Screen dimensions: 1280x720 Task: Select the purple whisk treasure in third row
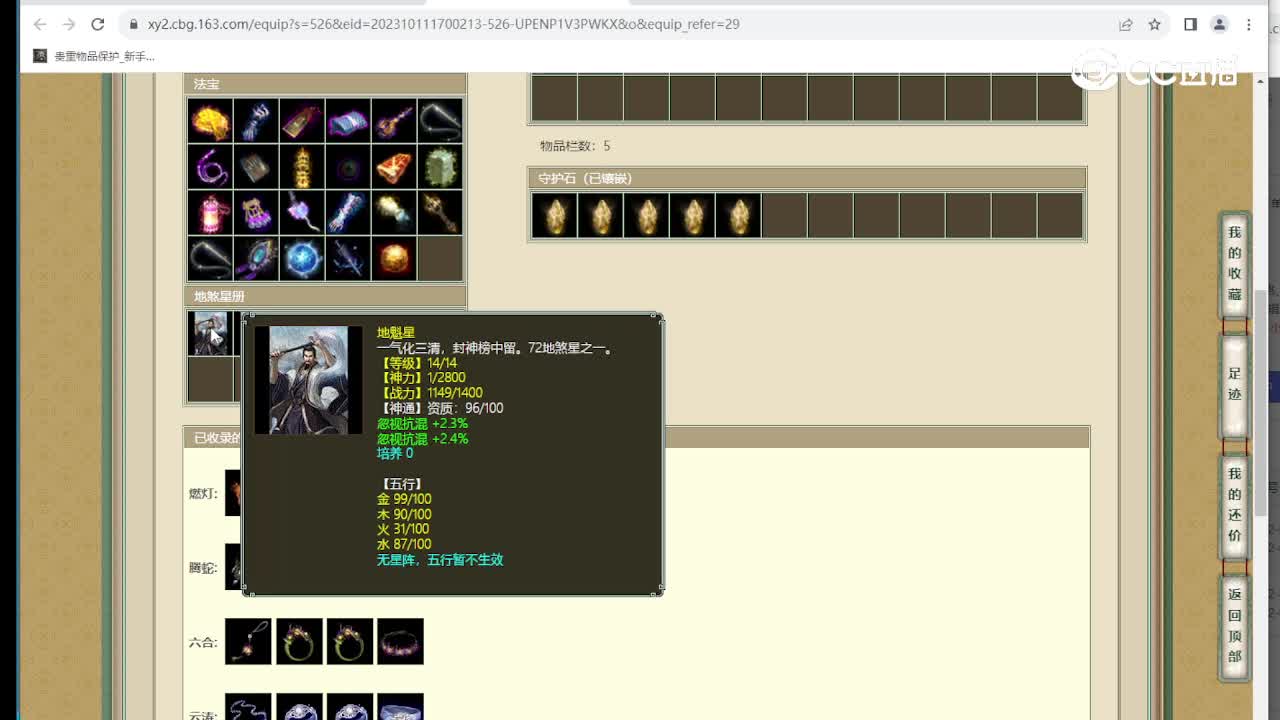point(302,212)
